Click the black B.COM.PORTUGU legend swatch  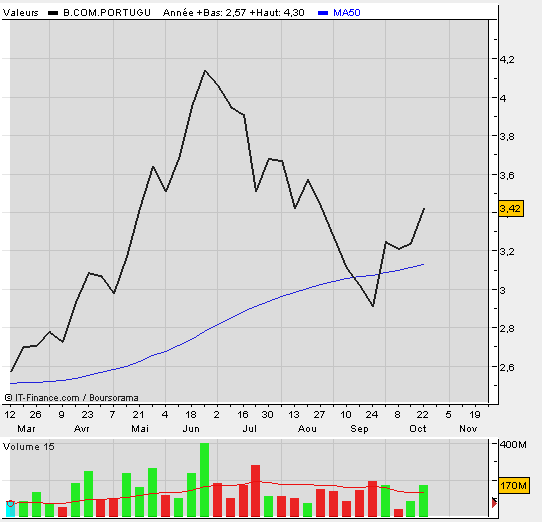coord(53,13)
